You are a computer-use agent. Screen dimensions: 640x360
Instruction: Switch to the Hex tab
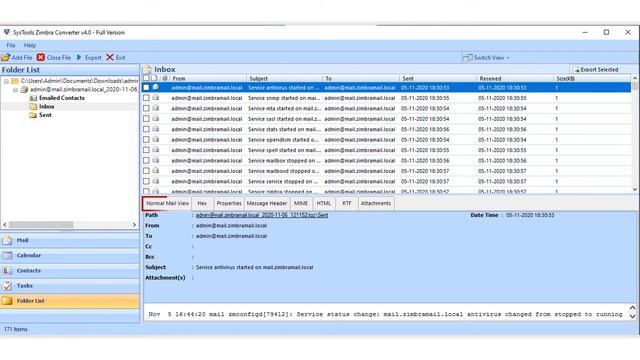pyautogui.click(x=202, y=203)
